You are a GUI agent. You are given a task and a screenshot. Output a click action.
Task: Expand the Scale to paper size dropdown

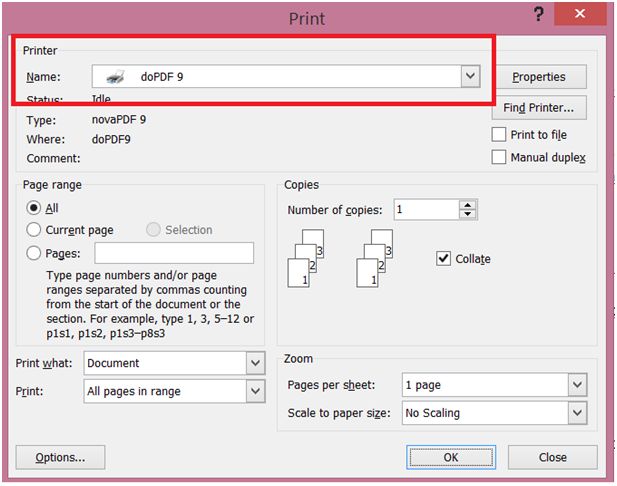pyautogui.click(x=576, y=412)
